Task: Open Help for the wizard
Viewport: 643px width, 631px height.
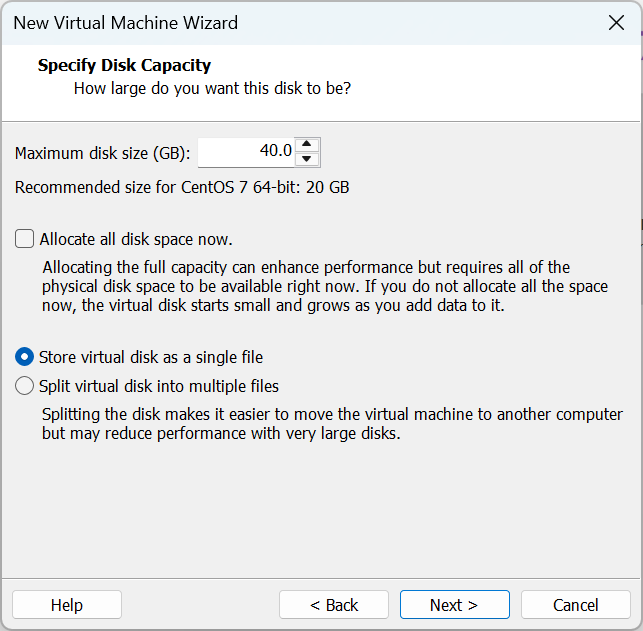Action: [67, 605]
